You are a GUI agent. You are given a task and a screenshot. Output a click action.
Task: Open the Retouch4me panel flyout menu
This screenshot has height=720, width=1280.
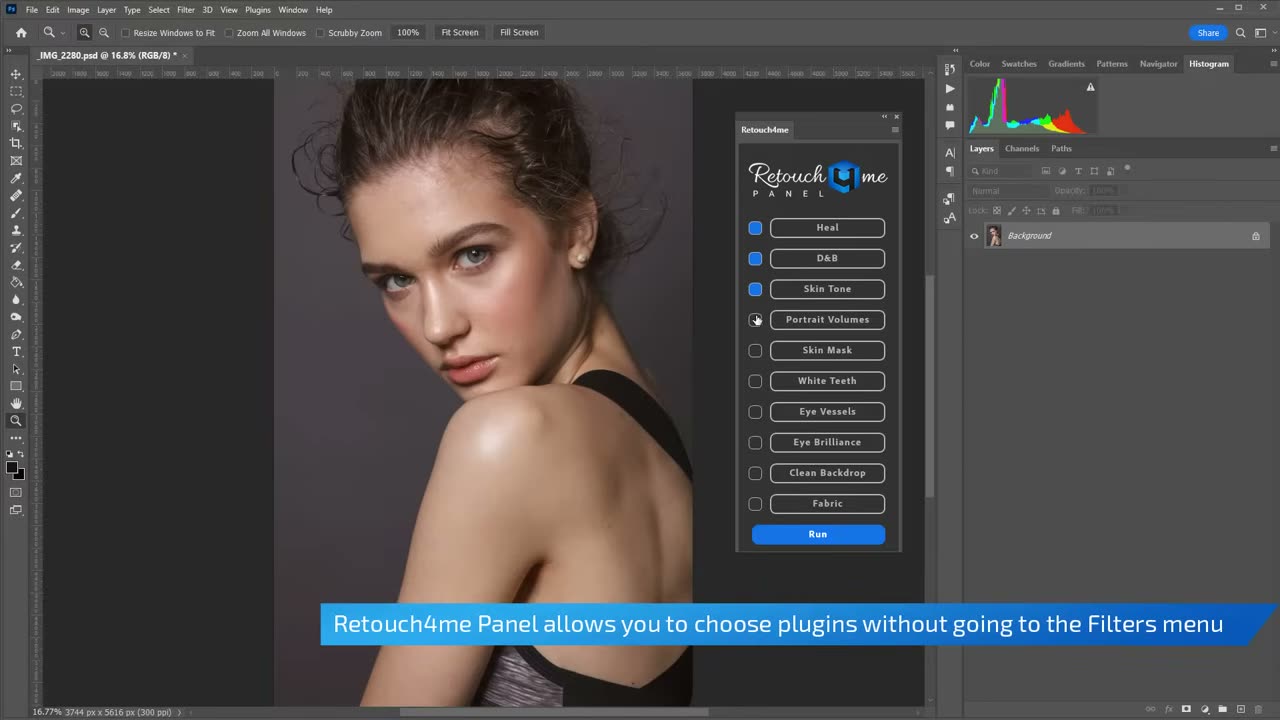pyautogui.click(x=895, y=130)
